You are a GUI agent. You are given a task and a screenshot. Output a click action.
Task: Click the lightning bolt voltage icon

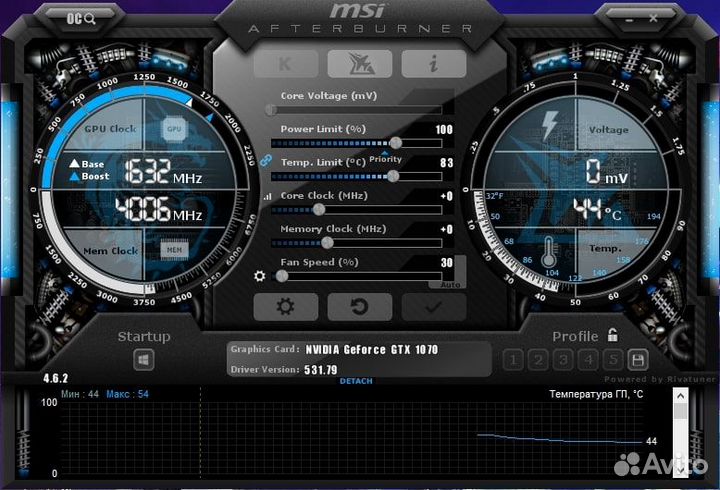[549, 125]
